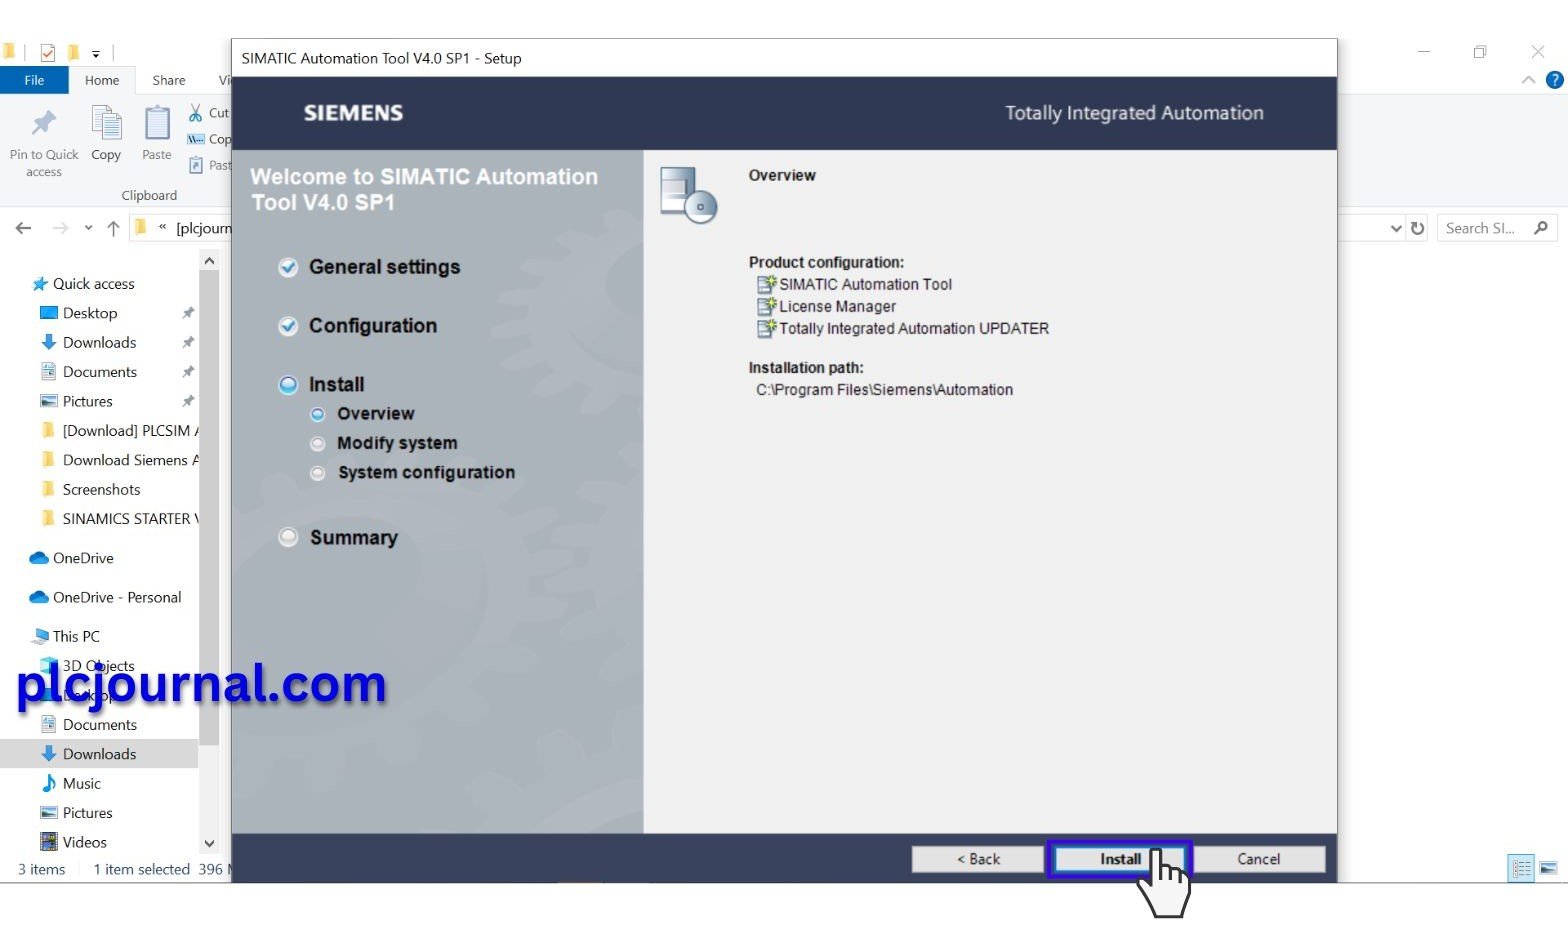
Task: Open the Home tab in Explorer
Action: click(x=102, y=80)
